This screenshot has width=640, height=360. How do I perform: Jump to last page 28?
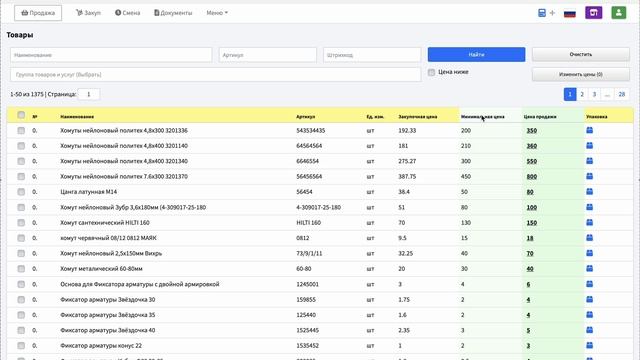click(x=621, y=94)
